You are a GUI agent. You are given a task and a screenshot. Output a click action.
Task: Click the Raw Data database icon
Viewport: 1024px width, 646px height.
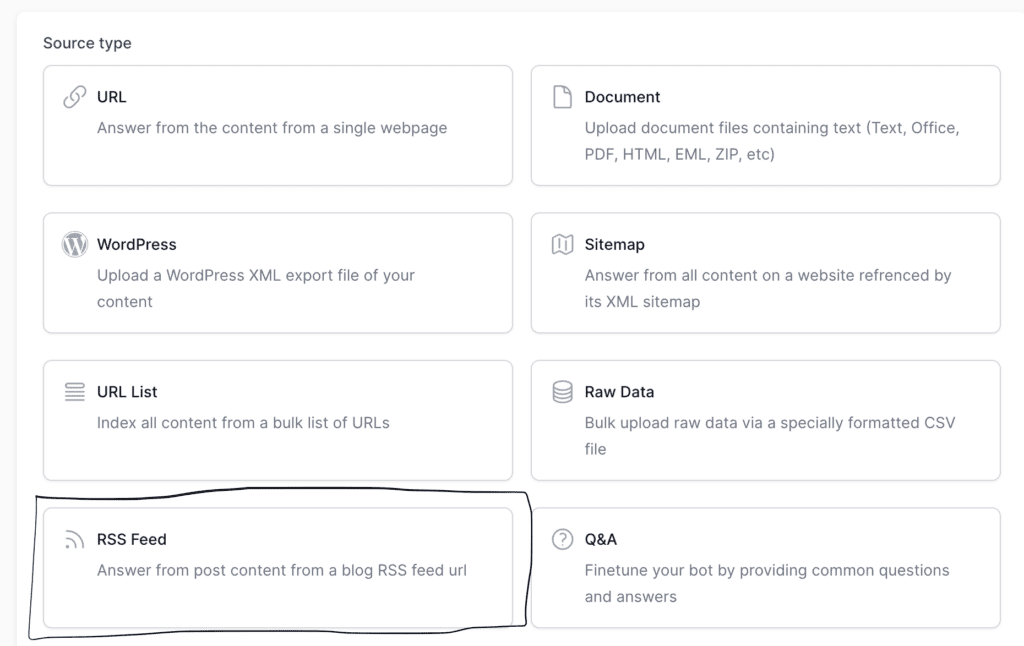[x=562, y=392]
